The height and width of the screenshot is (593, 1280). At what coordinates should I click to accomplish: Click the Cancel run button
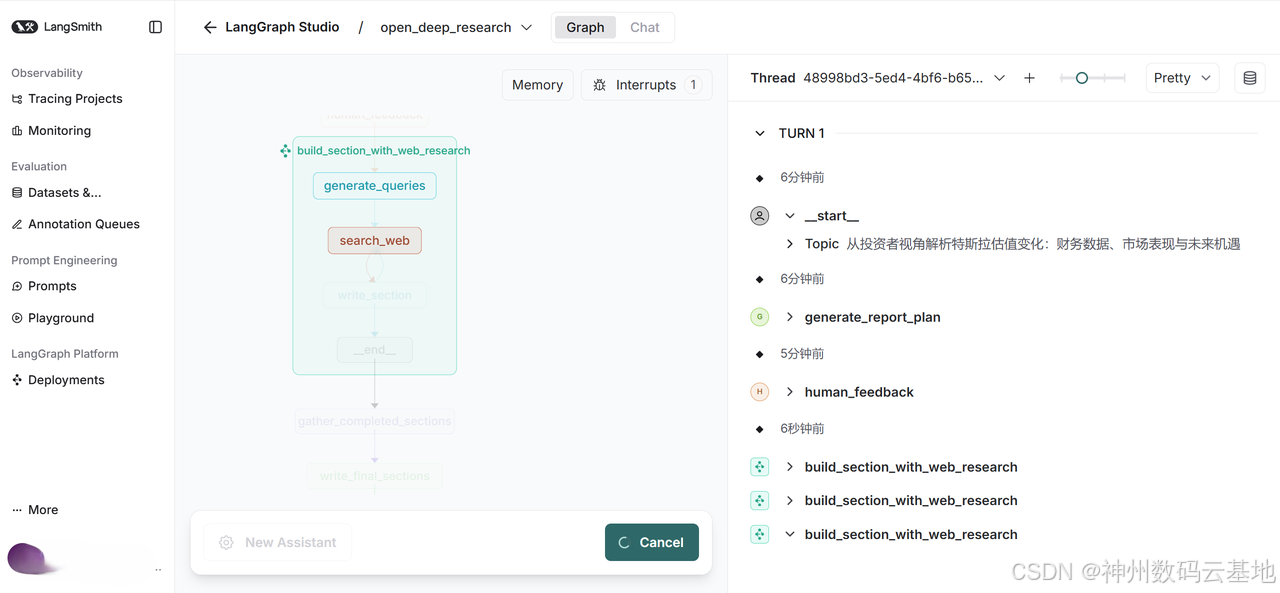(x=652, y=543)
